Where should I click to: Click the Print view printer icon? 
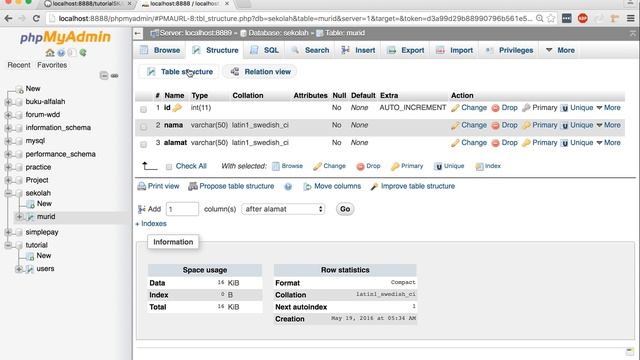pyautogui.click(x=142, y=187)
